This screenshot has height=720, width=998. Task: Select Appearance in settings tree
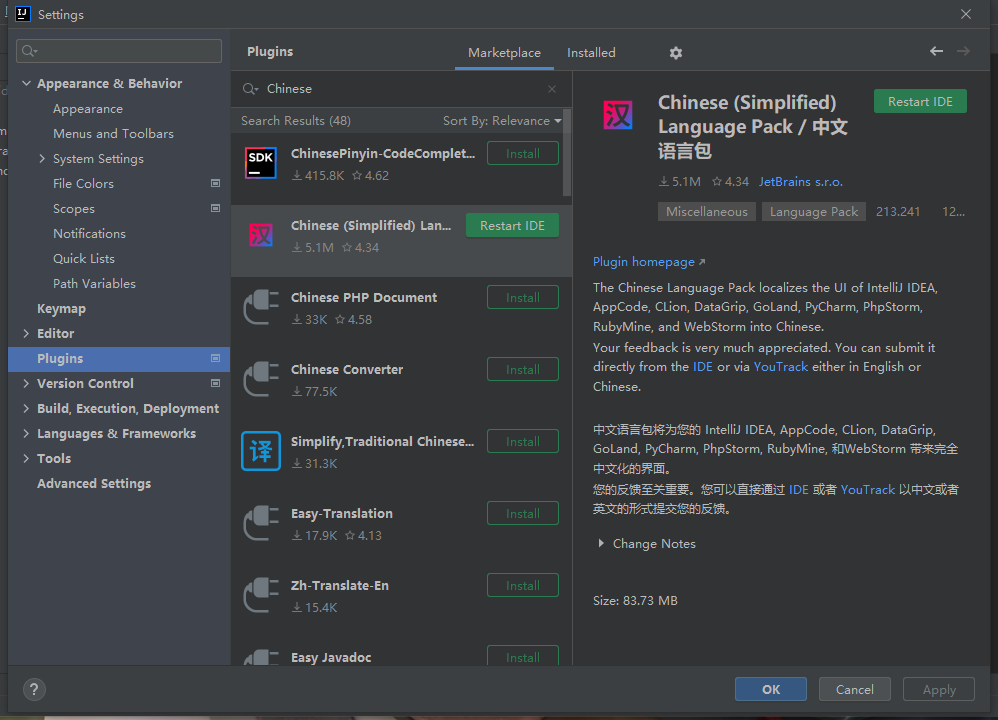coord(88,109)
